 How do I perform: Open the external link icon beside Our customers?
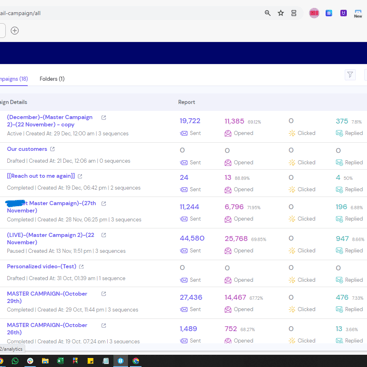(52, 149)
